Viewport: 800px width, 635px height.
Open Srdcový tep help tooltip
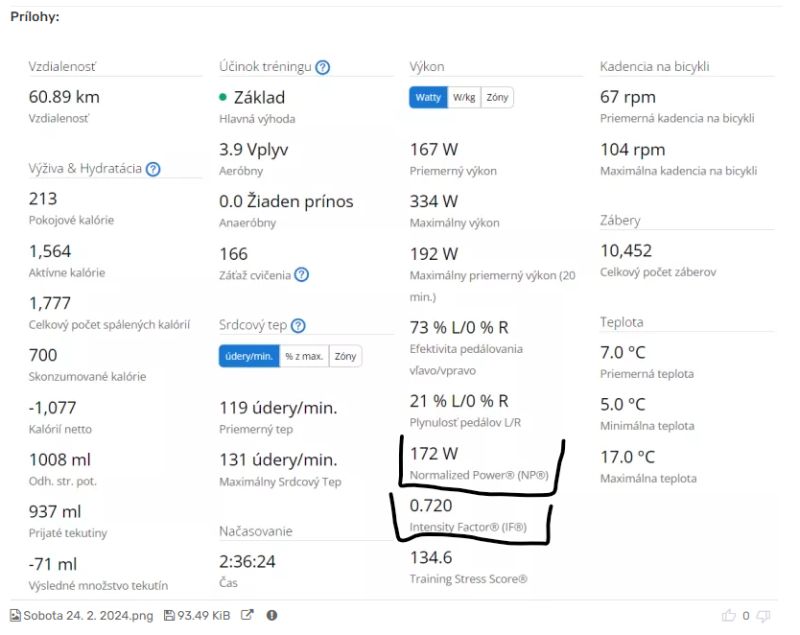tap(297, 325)
